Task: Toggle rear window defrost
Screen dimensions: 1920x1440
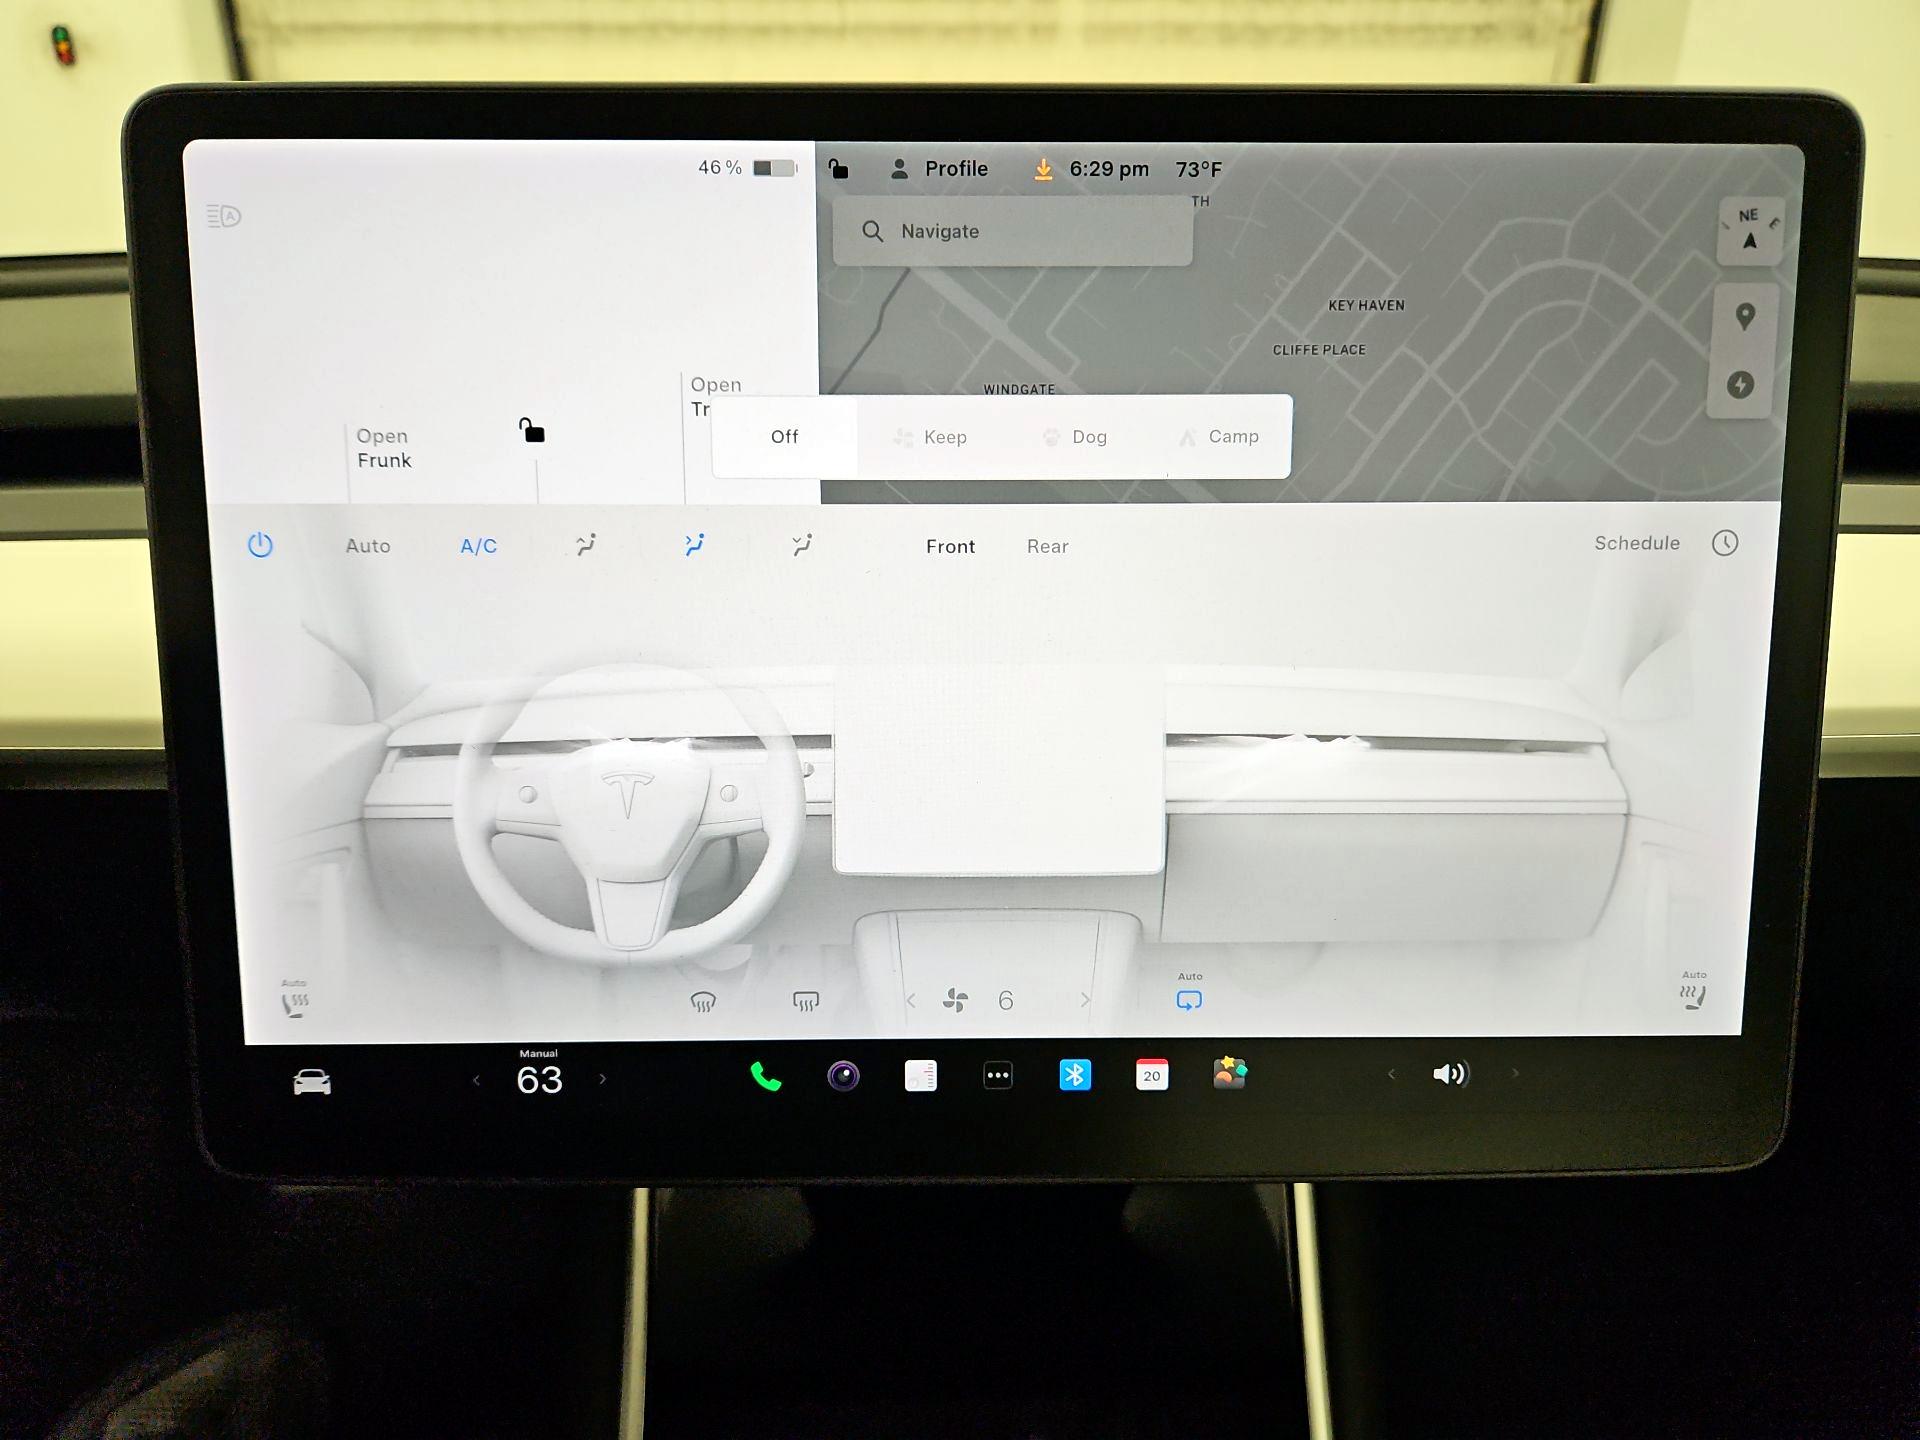Action: click(x=806, y=1001)
